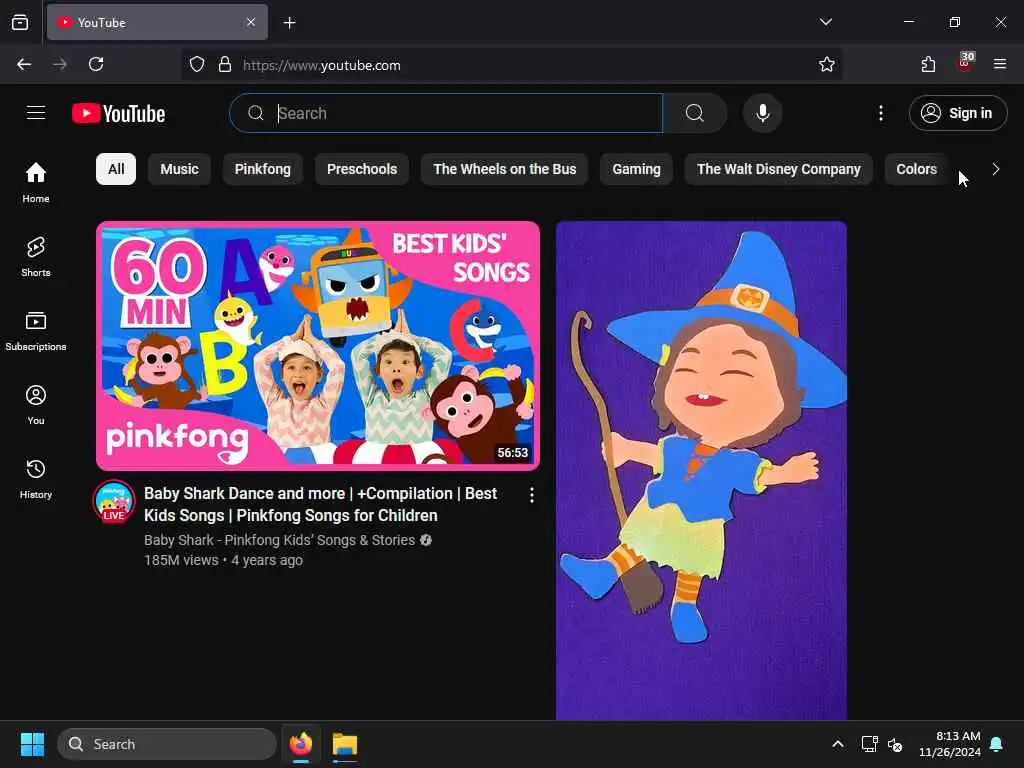This screenshot has height=768, width=1024.
Task: Open Windows Start menu
Action: pos(32,744)
